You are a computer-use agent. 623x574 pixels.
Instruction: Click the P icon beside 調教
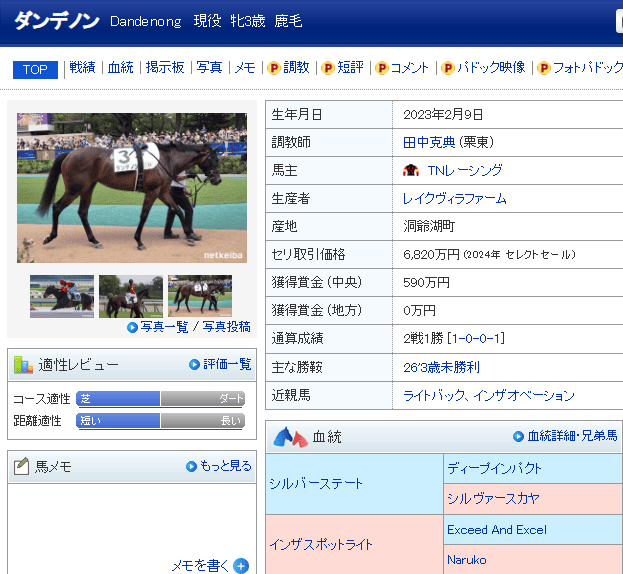pos(274,68)
